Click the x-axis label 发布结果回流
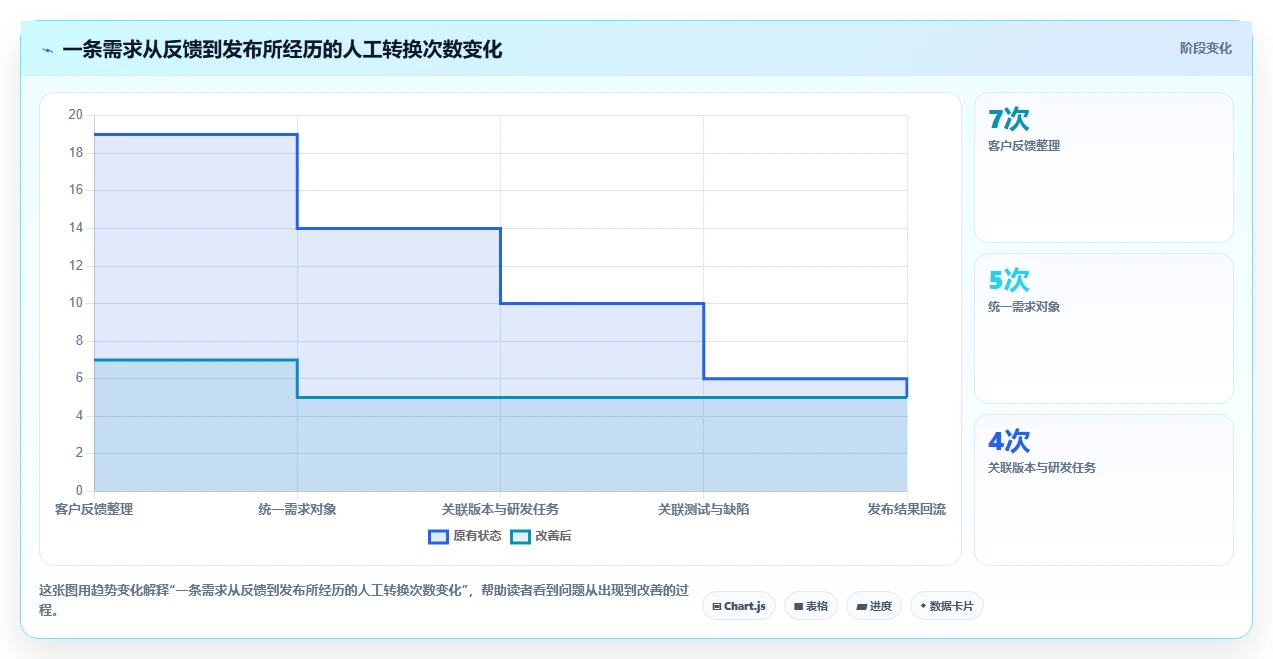Viewport: 1273px width, 659px height. (907, 510)
